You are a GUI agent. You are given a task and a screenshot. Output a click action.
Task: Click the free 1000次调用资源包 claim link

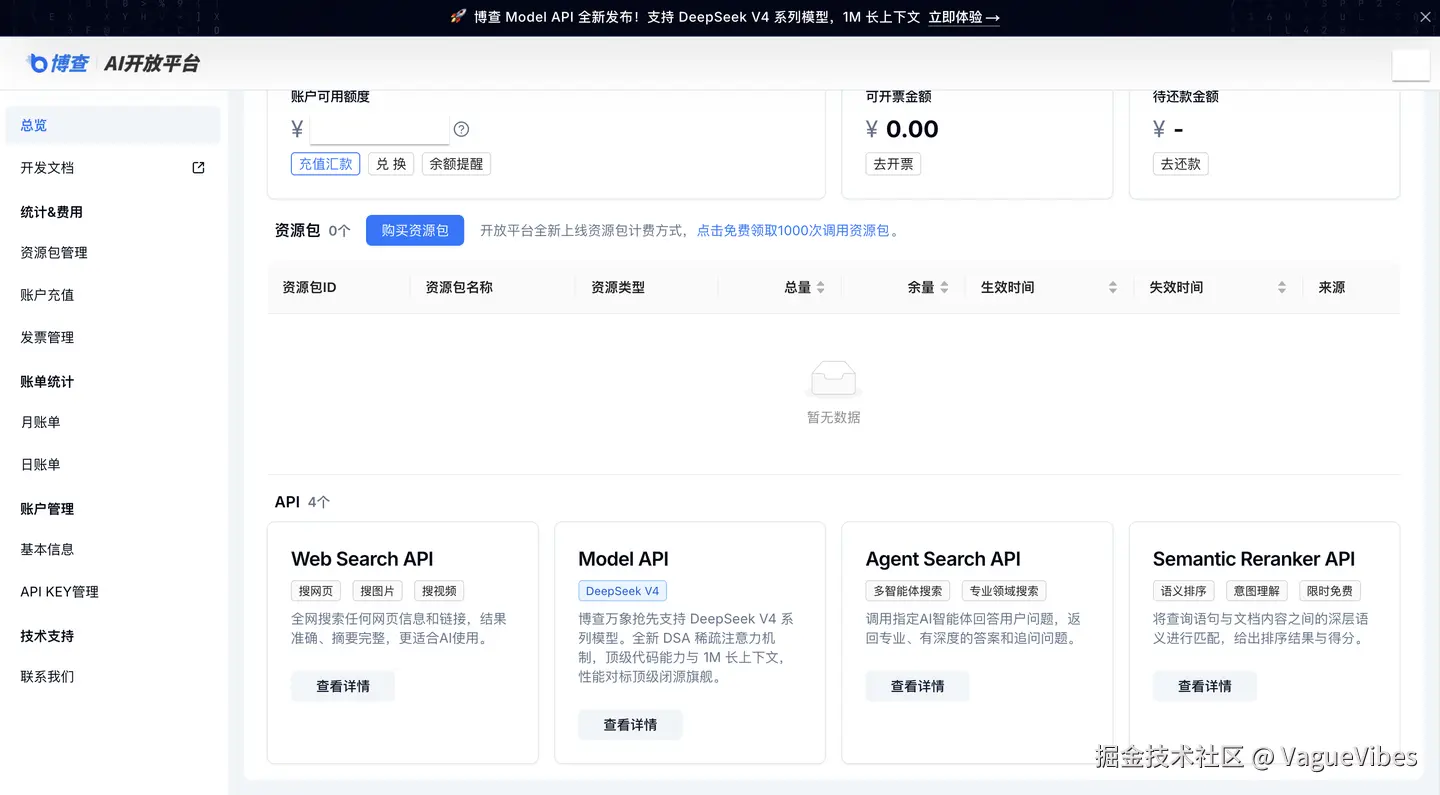click(x=793, y=231)
